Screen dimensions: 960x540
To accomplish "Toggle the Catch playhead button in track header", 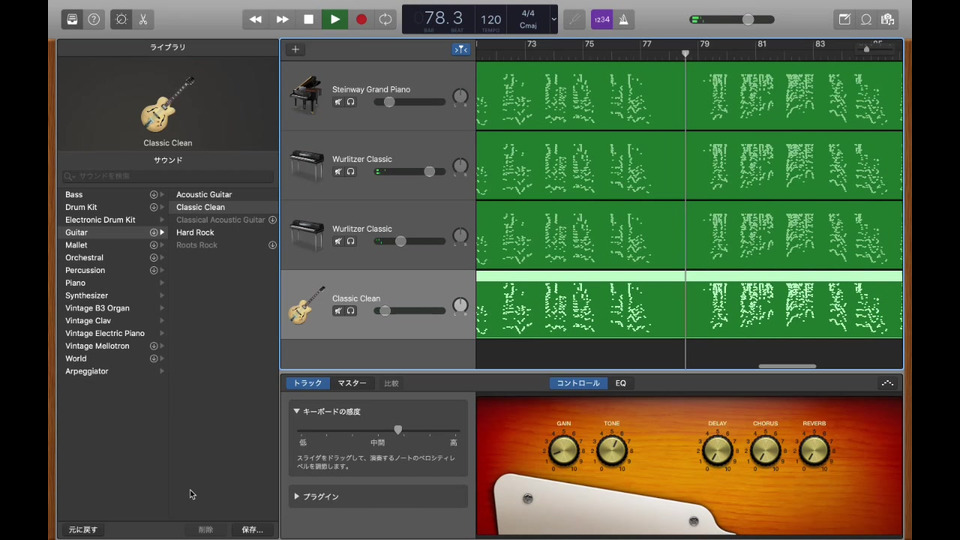I will click(461, 49).
